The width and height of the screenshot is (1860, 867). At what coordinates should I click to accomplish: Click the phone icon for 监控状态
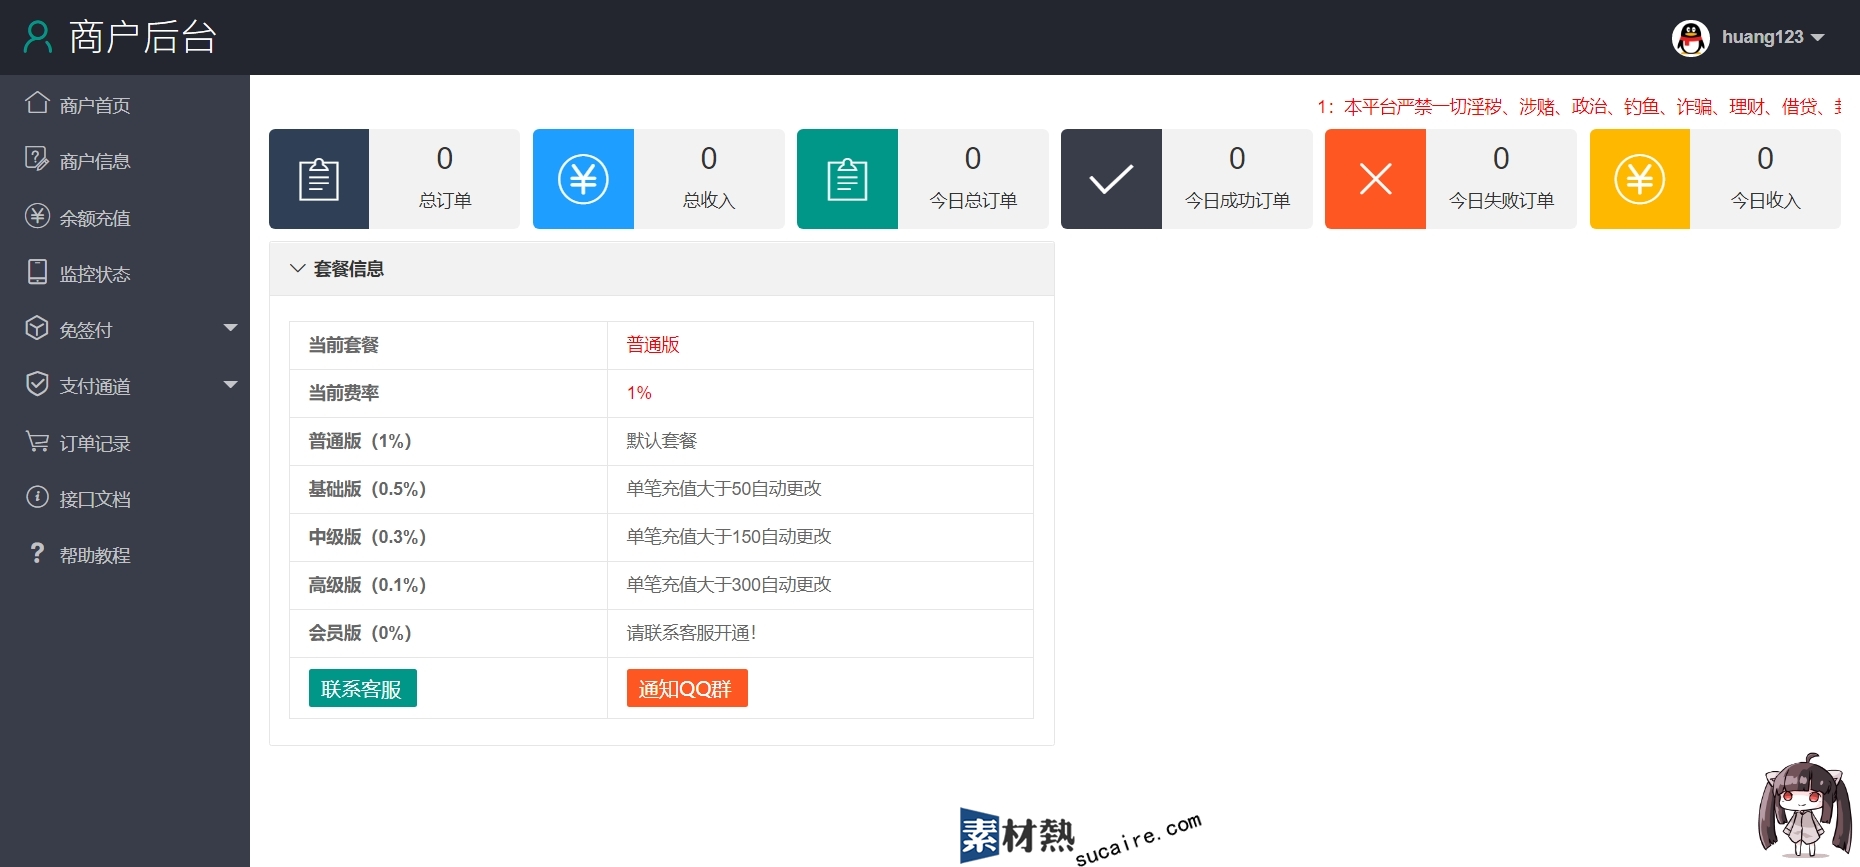click(37, 272)
